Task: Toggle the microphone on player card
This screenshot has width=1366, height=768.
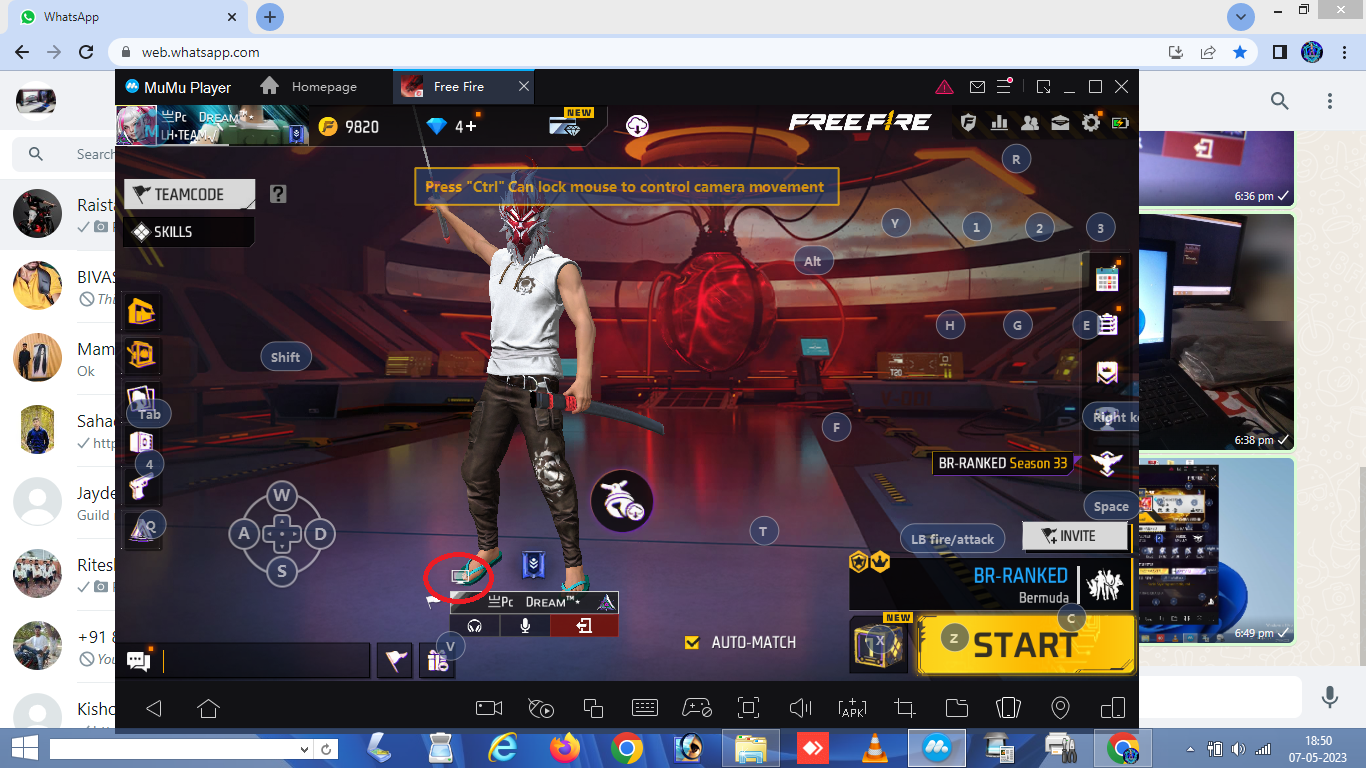Action: (x=523, y=626)
